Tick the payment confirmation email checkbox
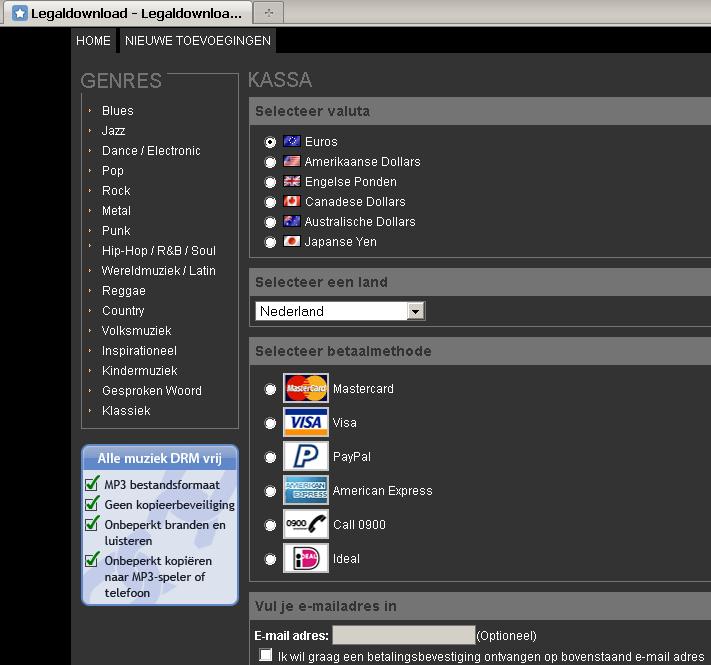The height and width of the screenshot is (665, 711). (x=266, y=655)
